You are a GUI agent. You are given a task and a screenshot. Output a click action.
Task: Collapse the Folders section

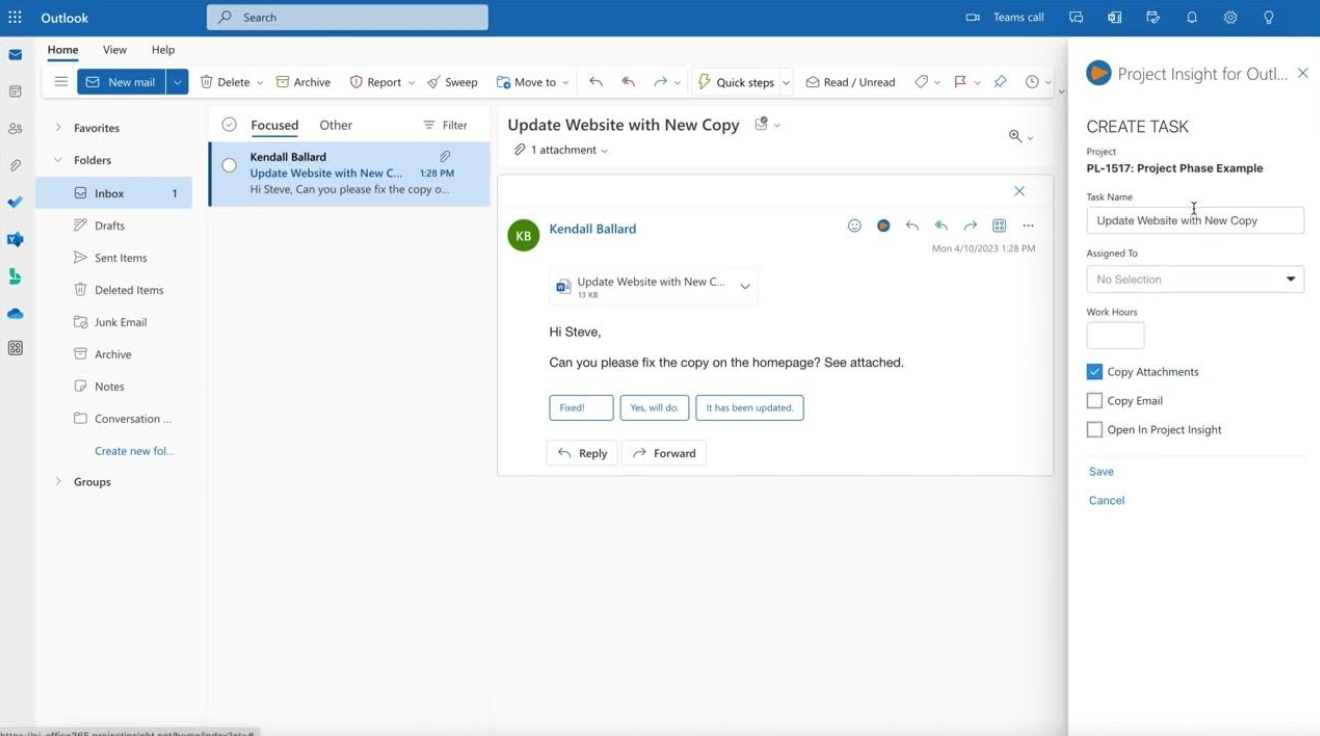pos(58,159)
